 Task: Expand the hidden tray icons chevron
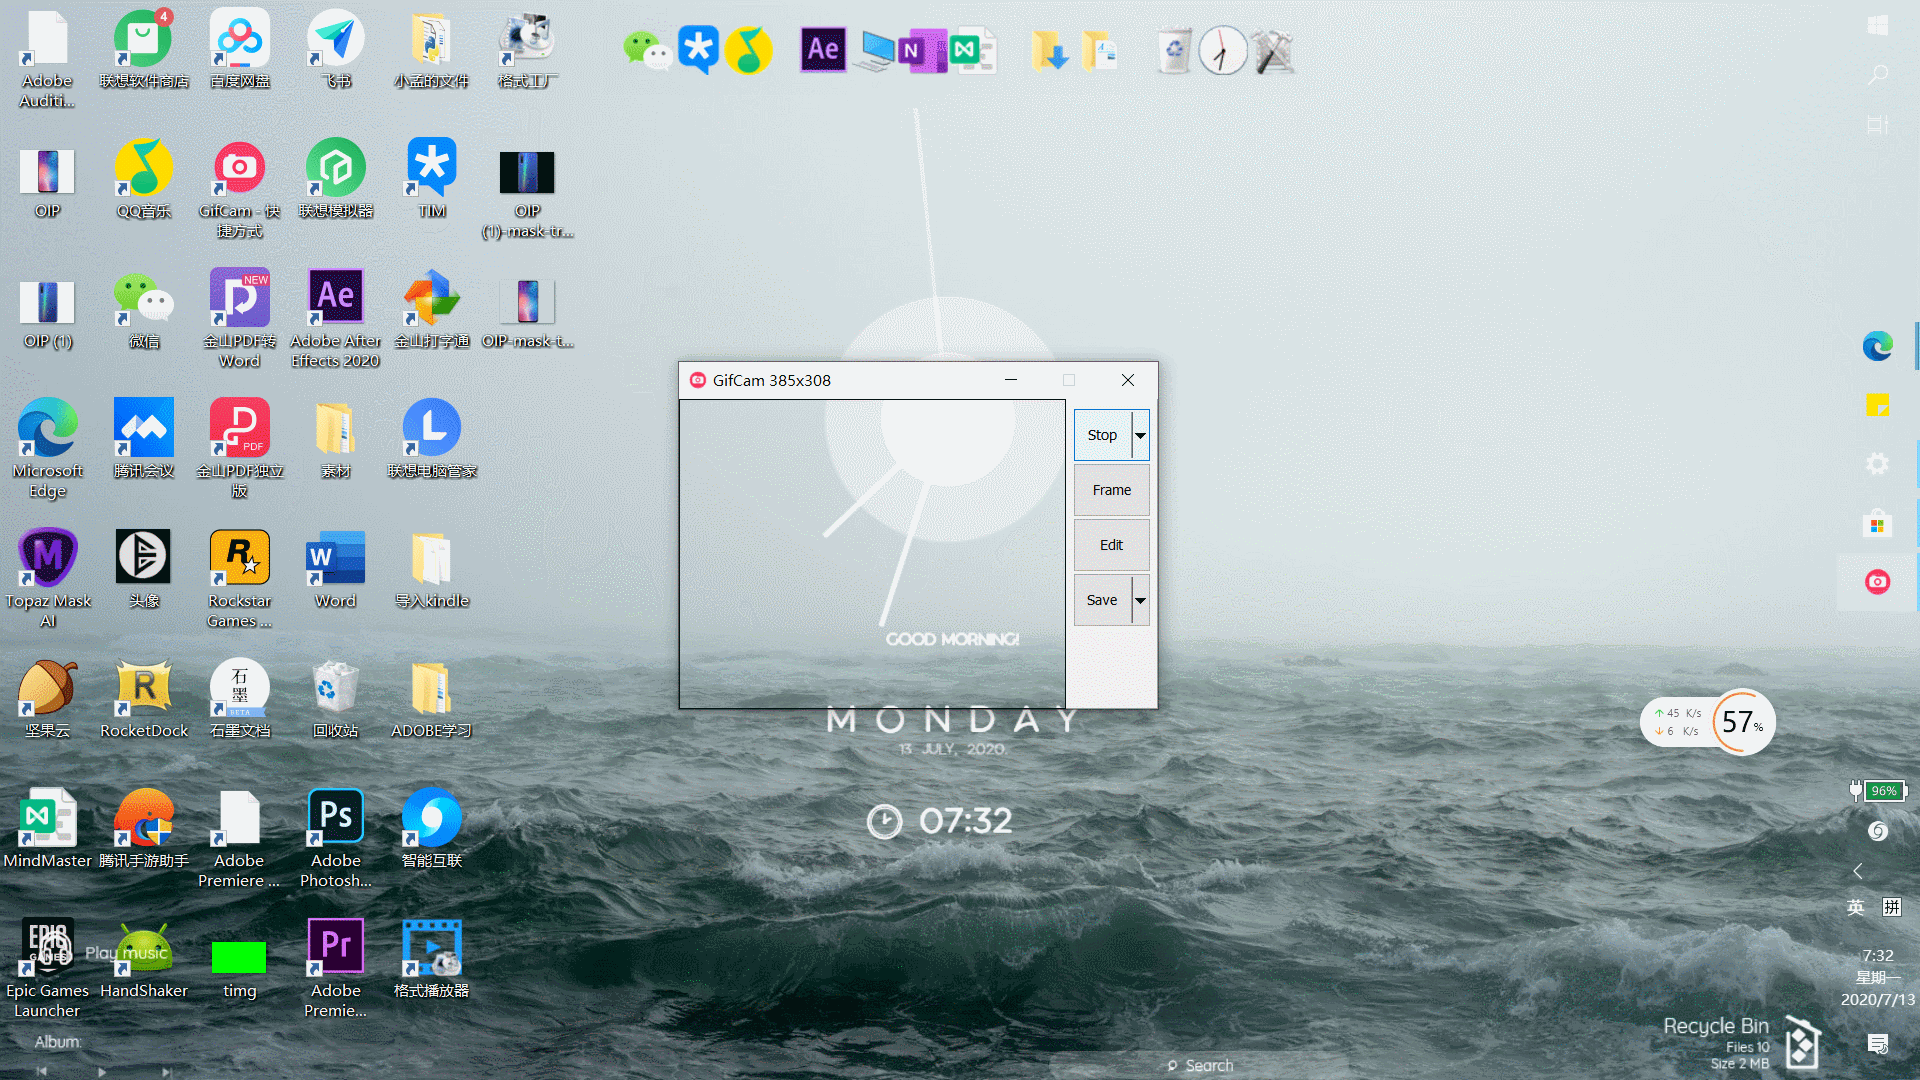pyautogui.click(x=1858, y=871)
